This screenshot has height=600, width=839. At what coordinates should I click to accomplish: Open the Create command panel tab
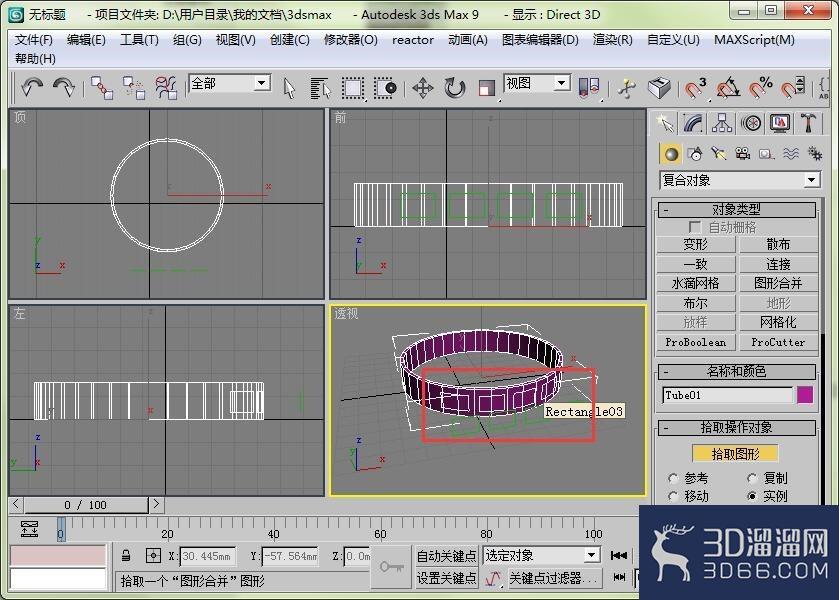coord(665,124)
